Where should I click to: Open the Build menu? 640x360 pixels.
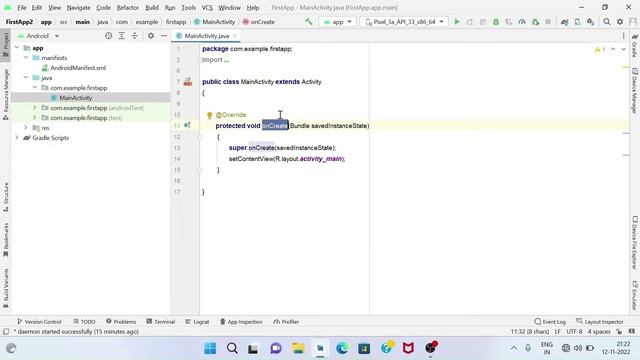click(152, 7)
